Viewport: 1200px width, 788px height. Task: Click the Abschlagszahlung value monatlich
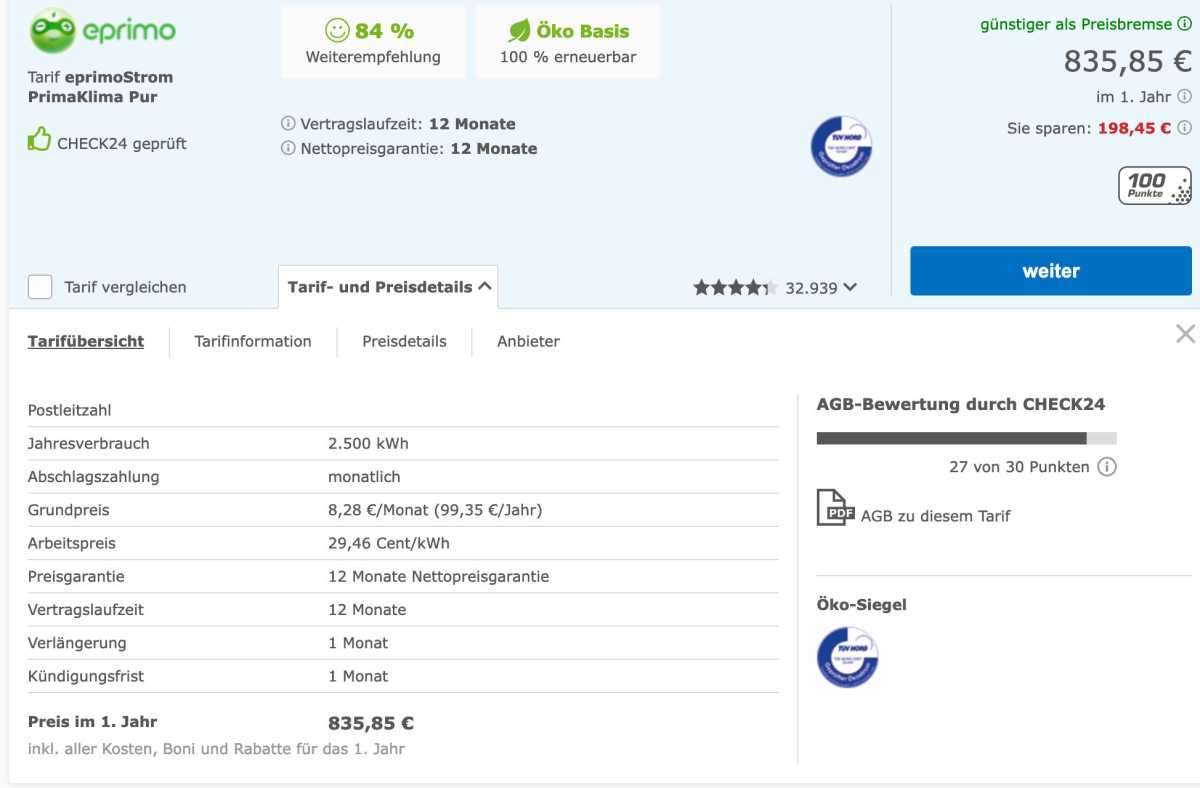364,477
